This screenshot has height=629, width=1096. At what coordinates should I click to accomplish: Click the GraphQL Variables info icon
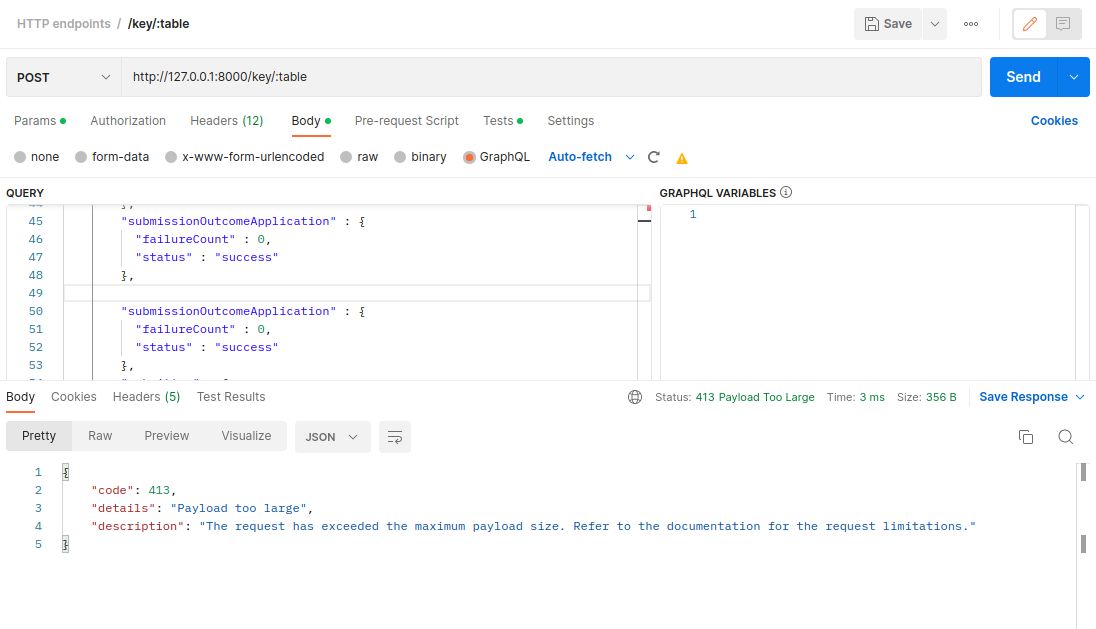tap(786, 192)
